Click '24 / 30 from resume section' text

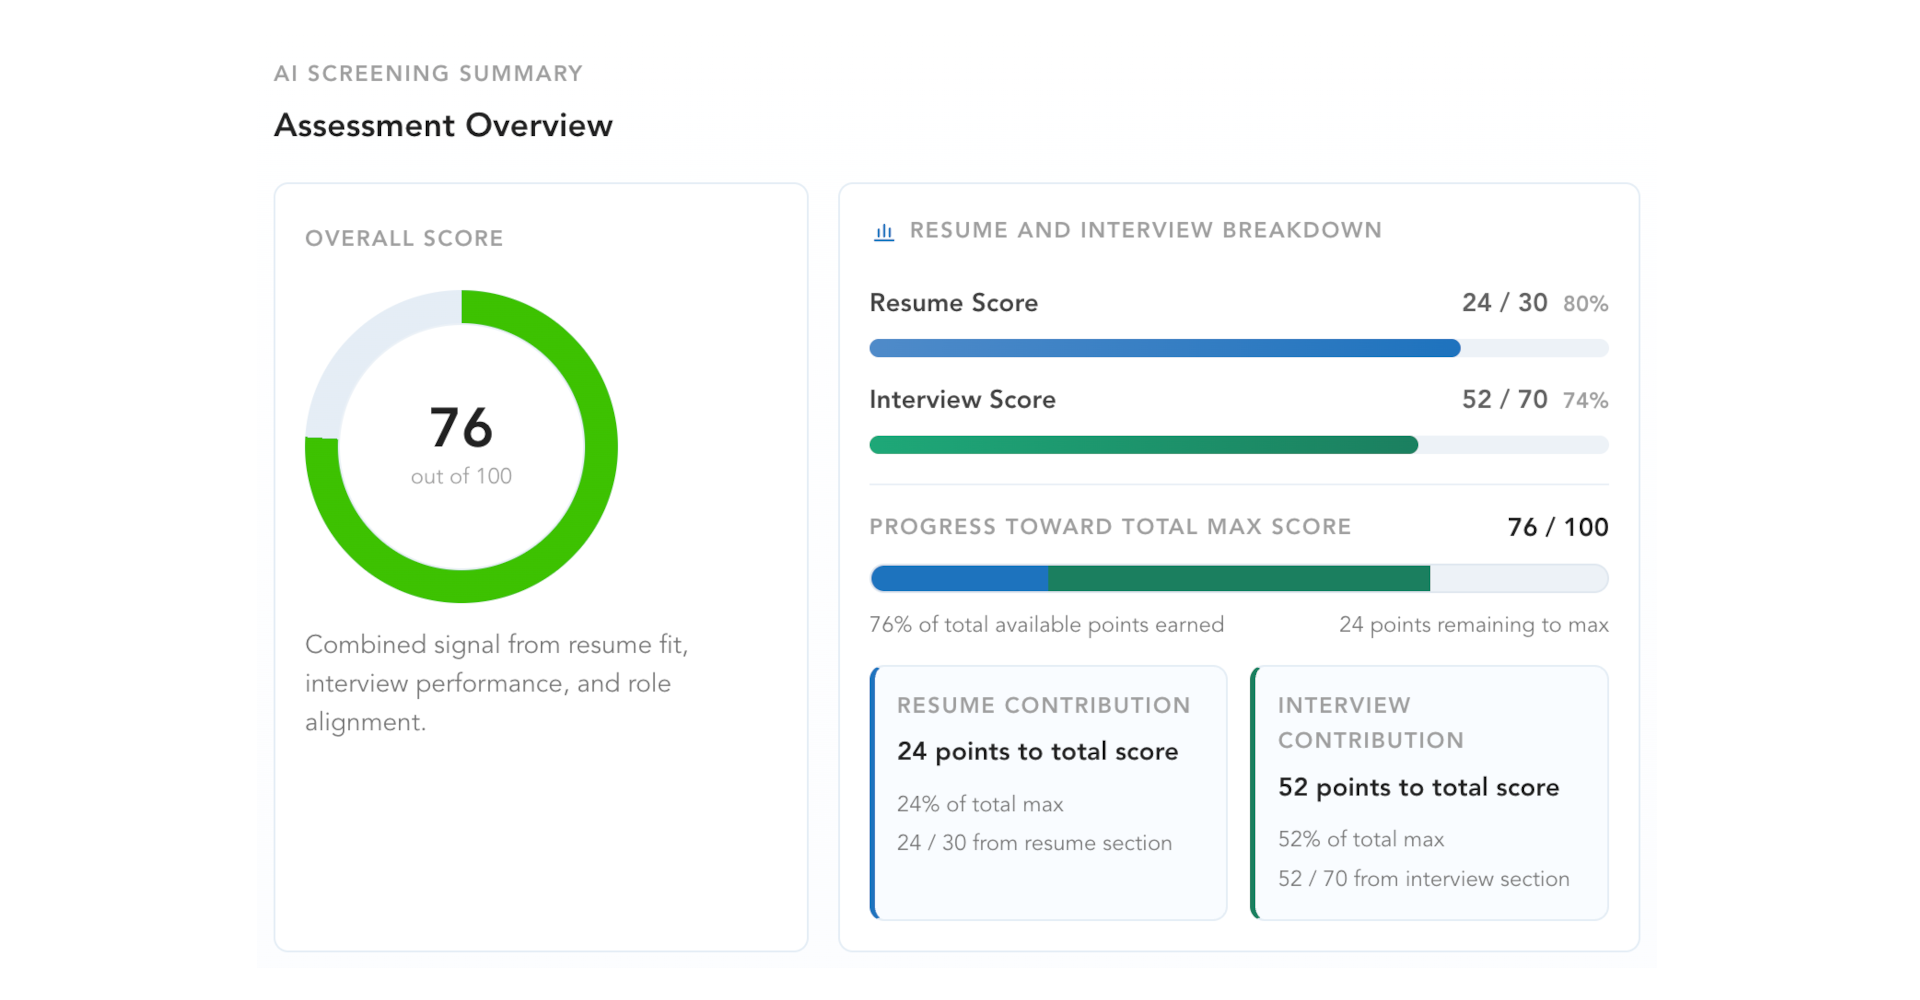point(1035,843)
